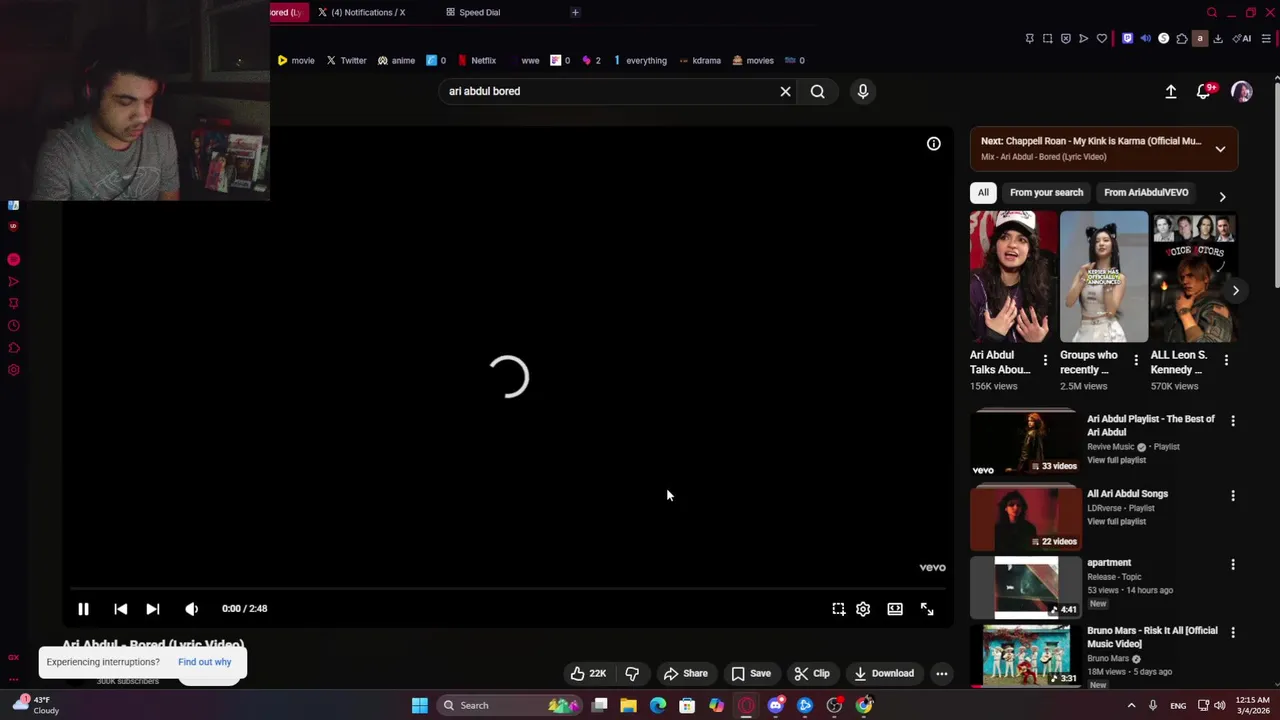Open more actions (three dots) under the video

[941, 673]
